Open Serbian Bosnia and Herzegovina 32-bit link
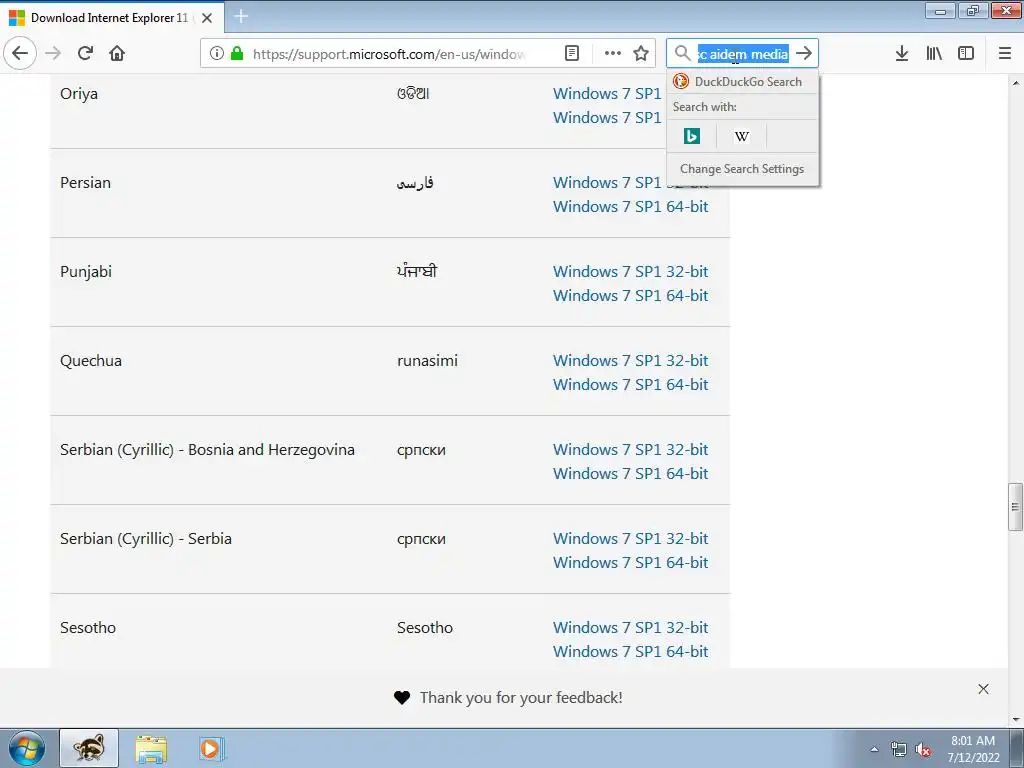Viewport: 1024px width, 768px height. click(x=630, y=449)
